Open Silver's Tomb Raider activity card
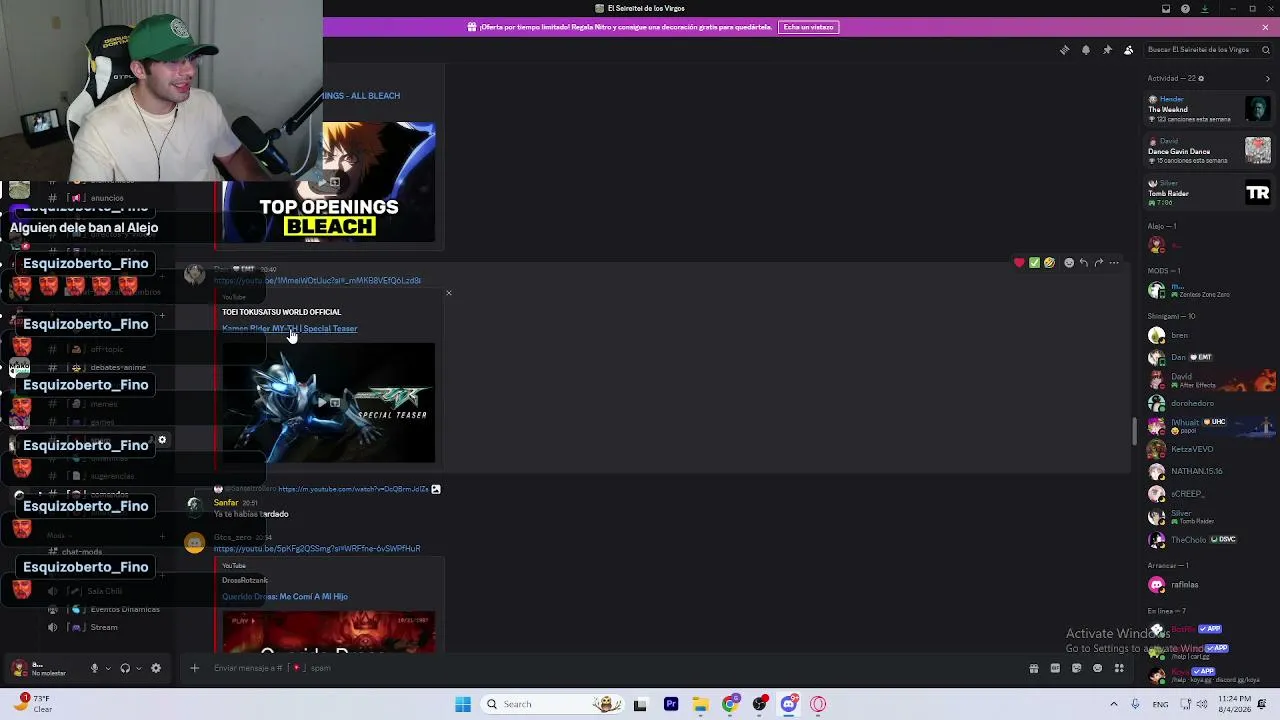Viewport: 1280px width, 720px height. [x=1208, y=192]
